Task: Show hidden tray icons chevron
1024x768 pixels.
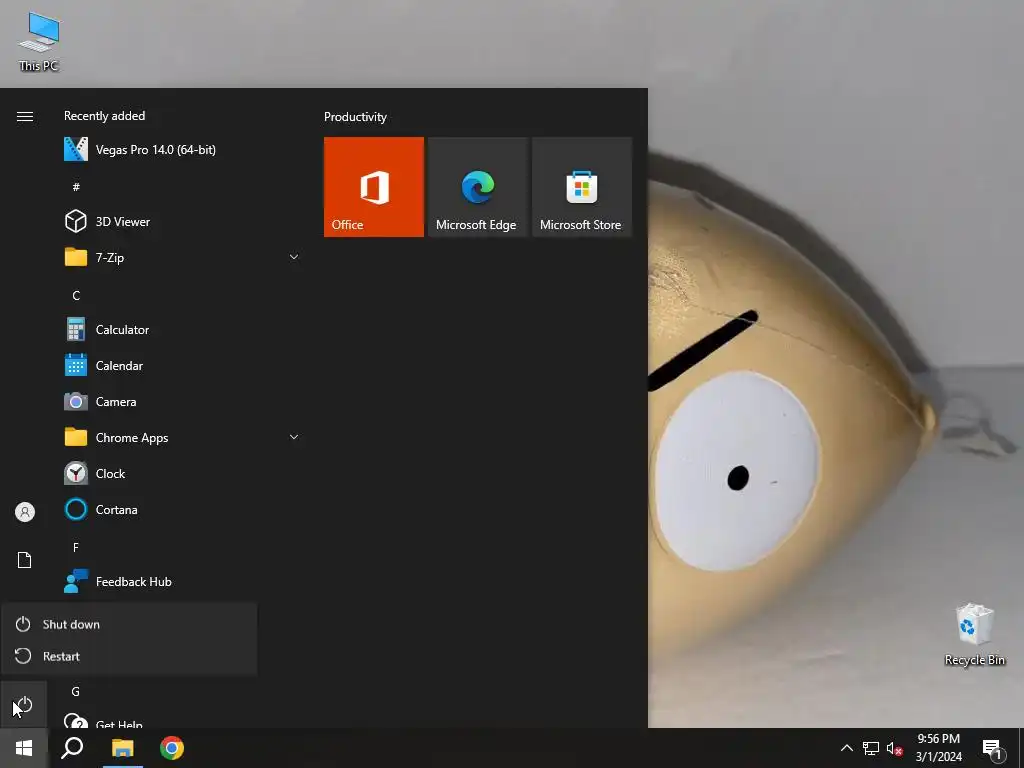Action: coord(846,748)
